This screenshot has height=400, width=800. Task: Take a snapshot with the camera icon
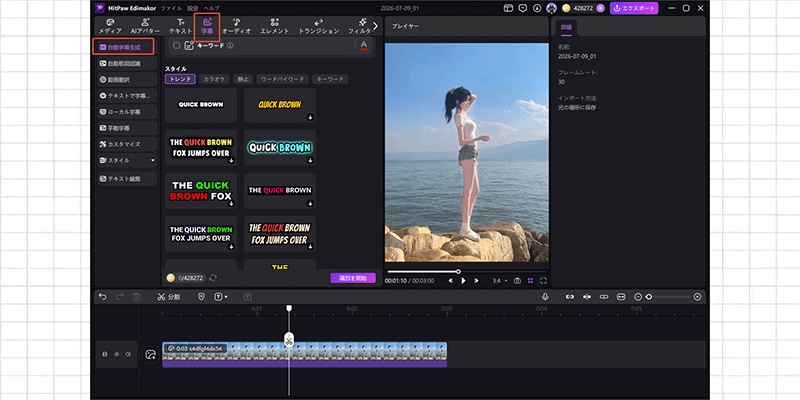point(517,281)
